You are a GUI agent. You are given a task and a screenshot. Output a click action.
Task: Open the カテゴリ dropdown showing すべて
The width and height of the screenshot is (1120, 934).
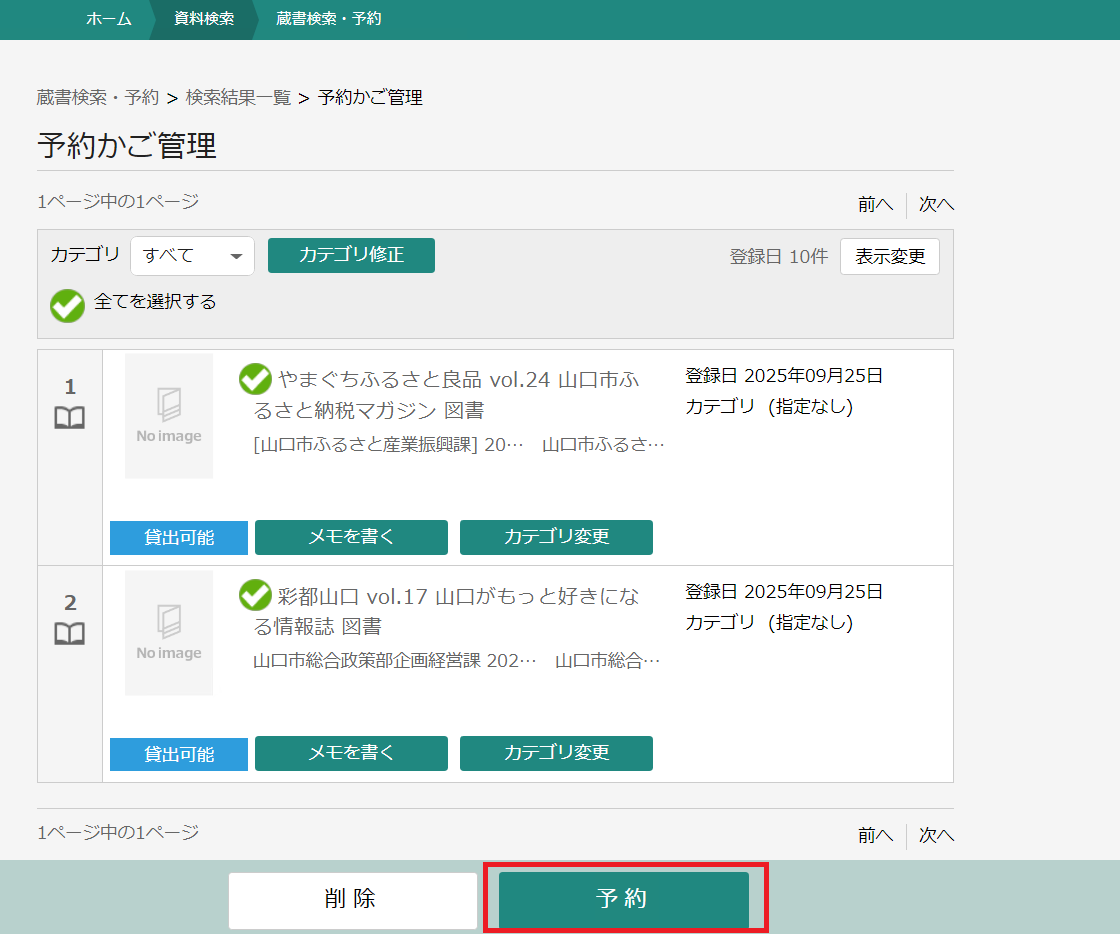click(192, 256)
